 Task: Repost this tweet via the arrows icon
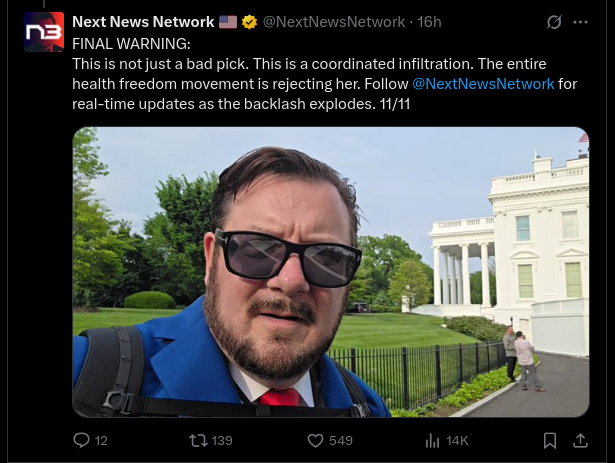(x=198, y=440)
